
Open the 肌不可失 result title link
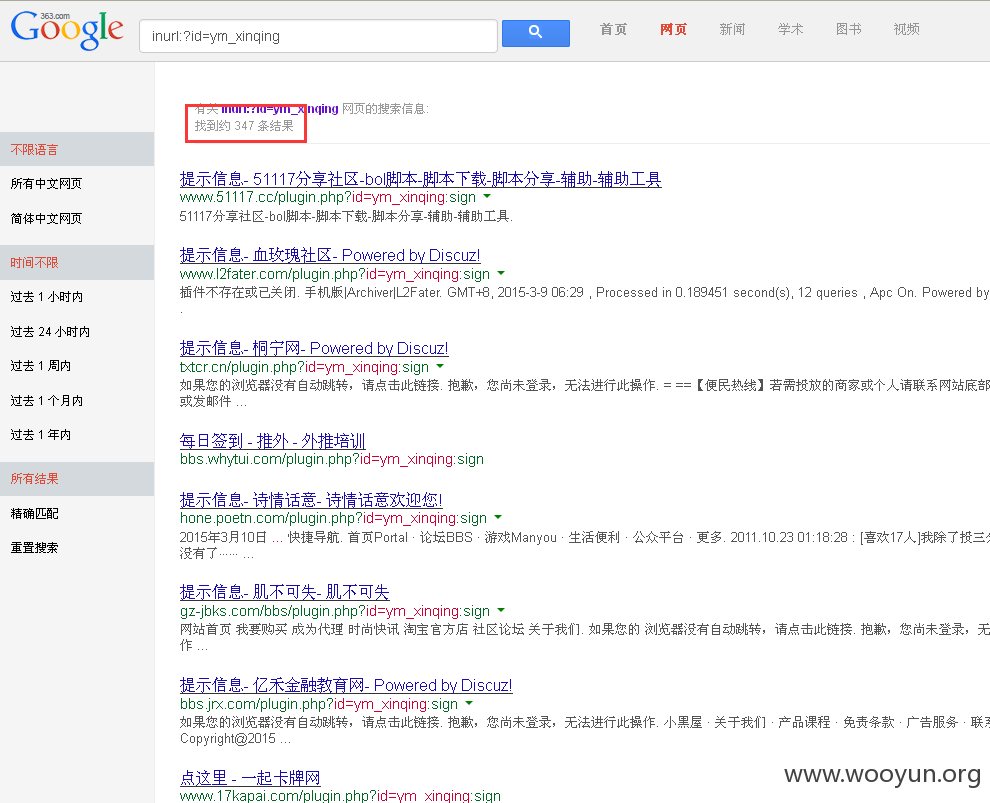pos(284,592)
